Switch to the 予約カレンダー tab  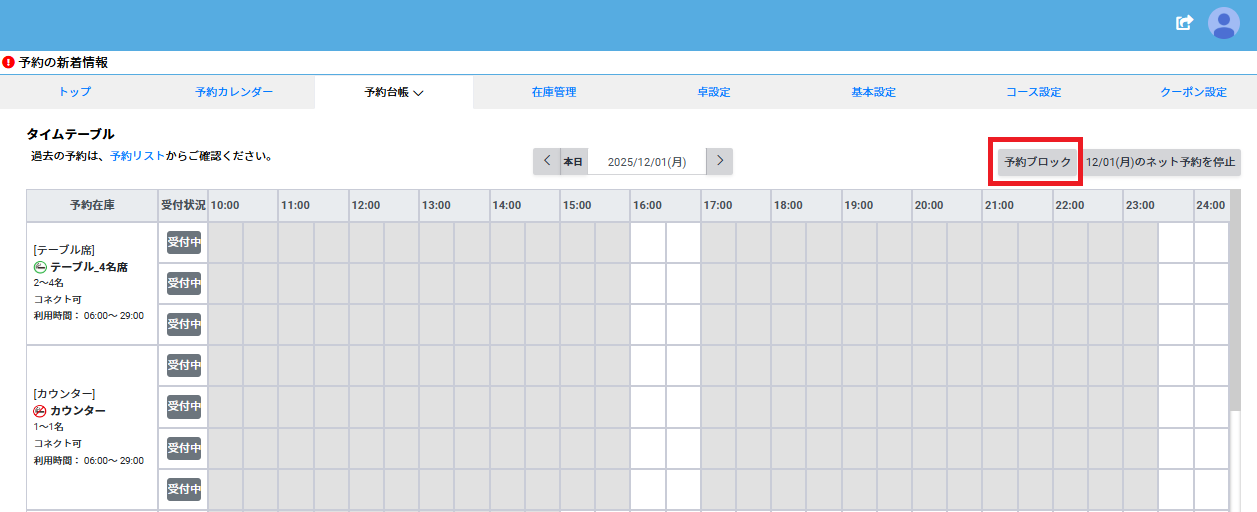(x=234, y=92)
